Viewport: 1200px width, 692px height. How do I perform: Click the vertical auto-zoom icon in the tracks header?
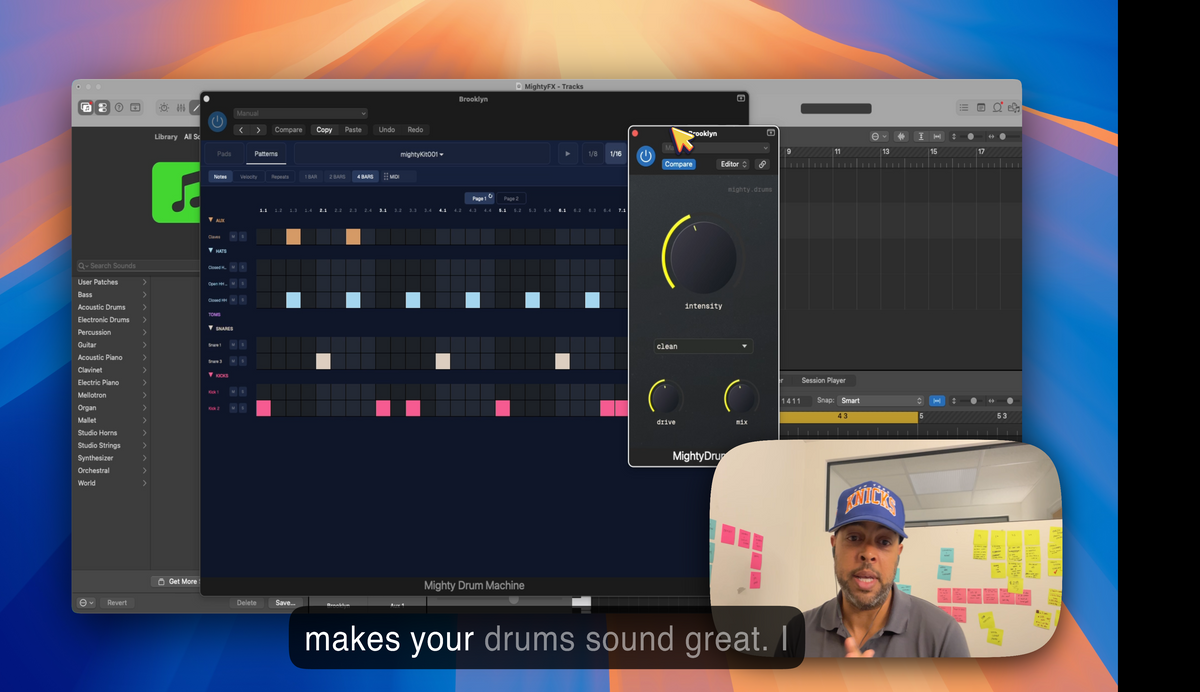click(x=921, y=136)
